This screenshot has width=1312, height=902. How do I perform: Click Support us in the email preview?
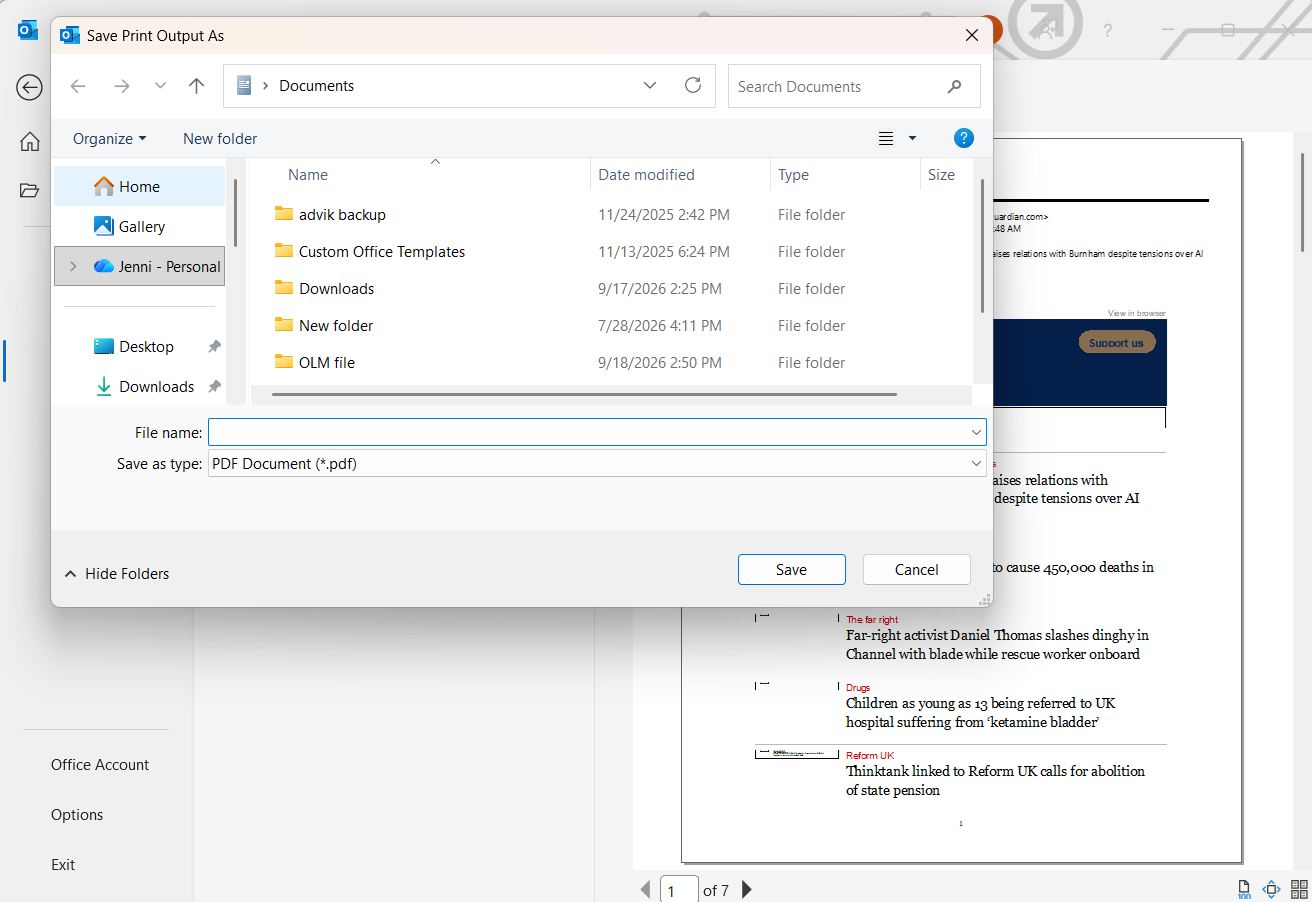click(x=1116, y=343)
